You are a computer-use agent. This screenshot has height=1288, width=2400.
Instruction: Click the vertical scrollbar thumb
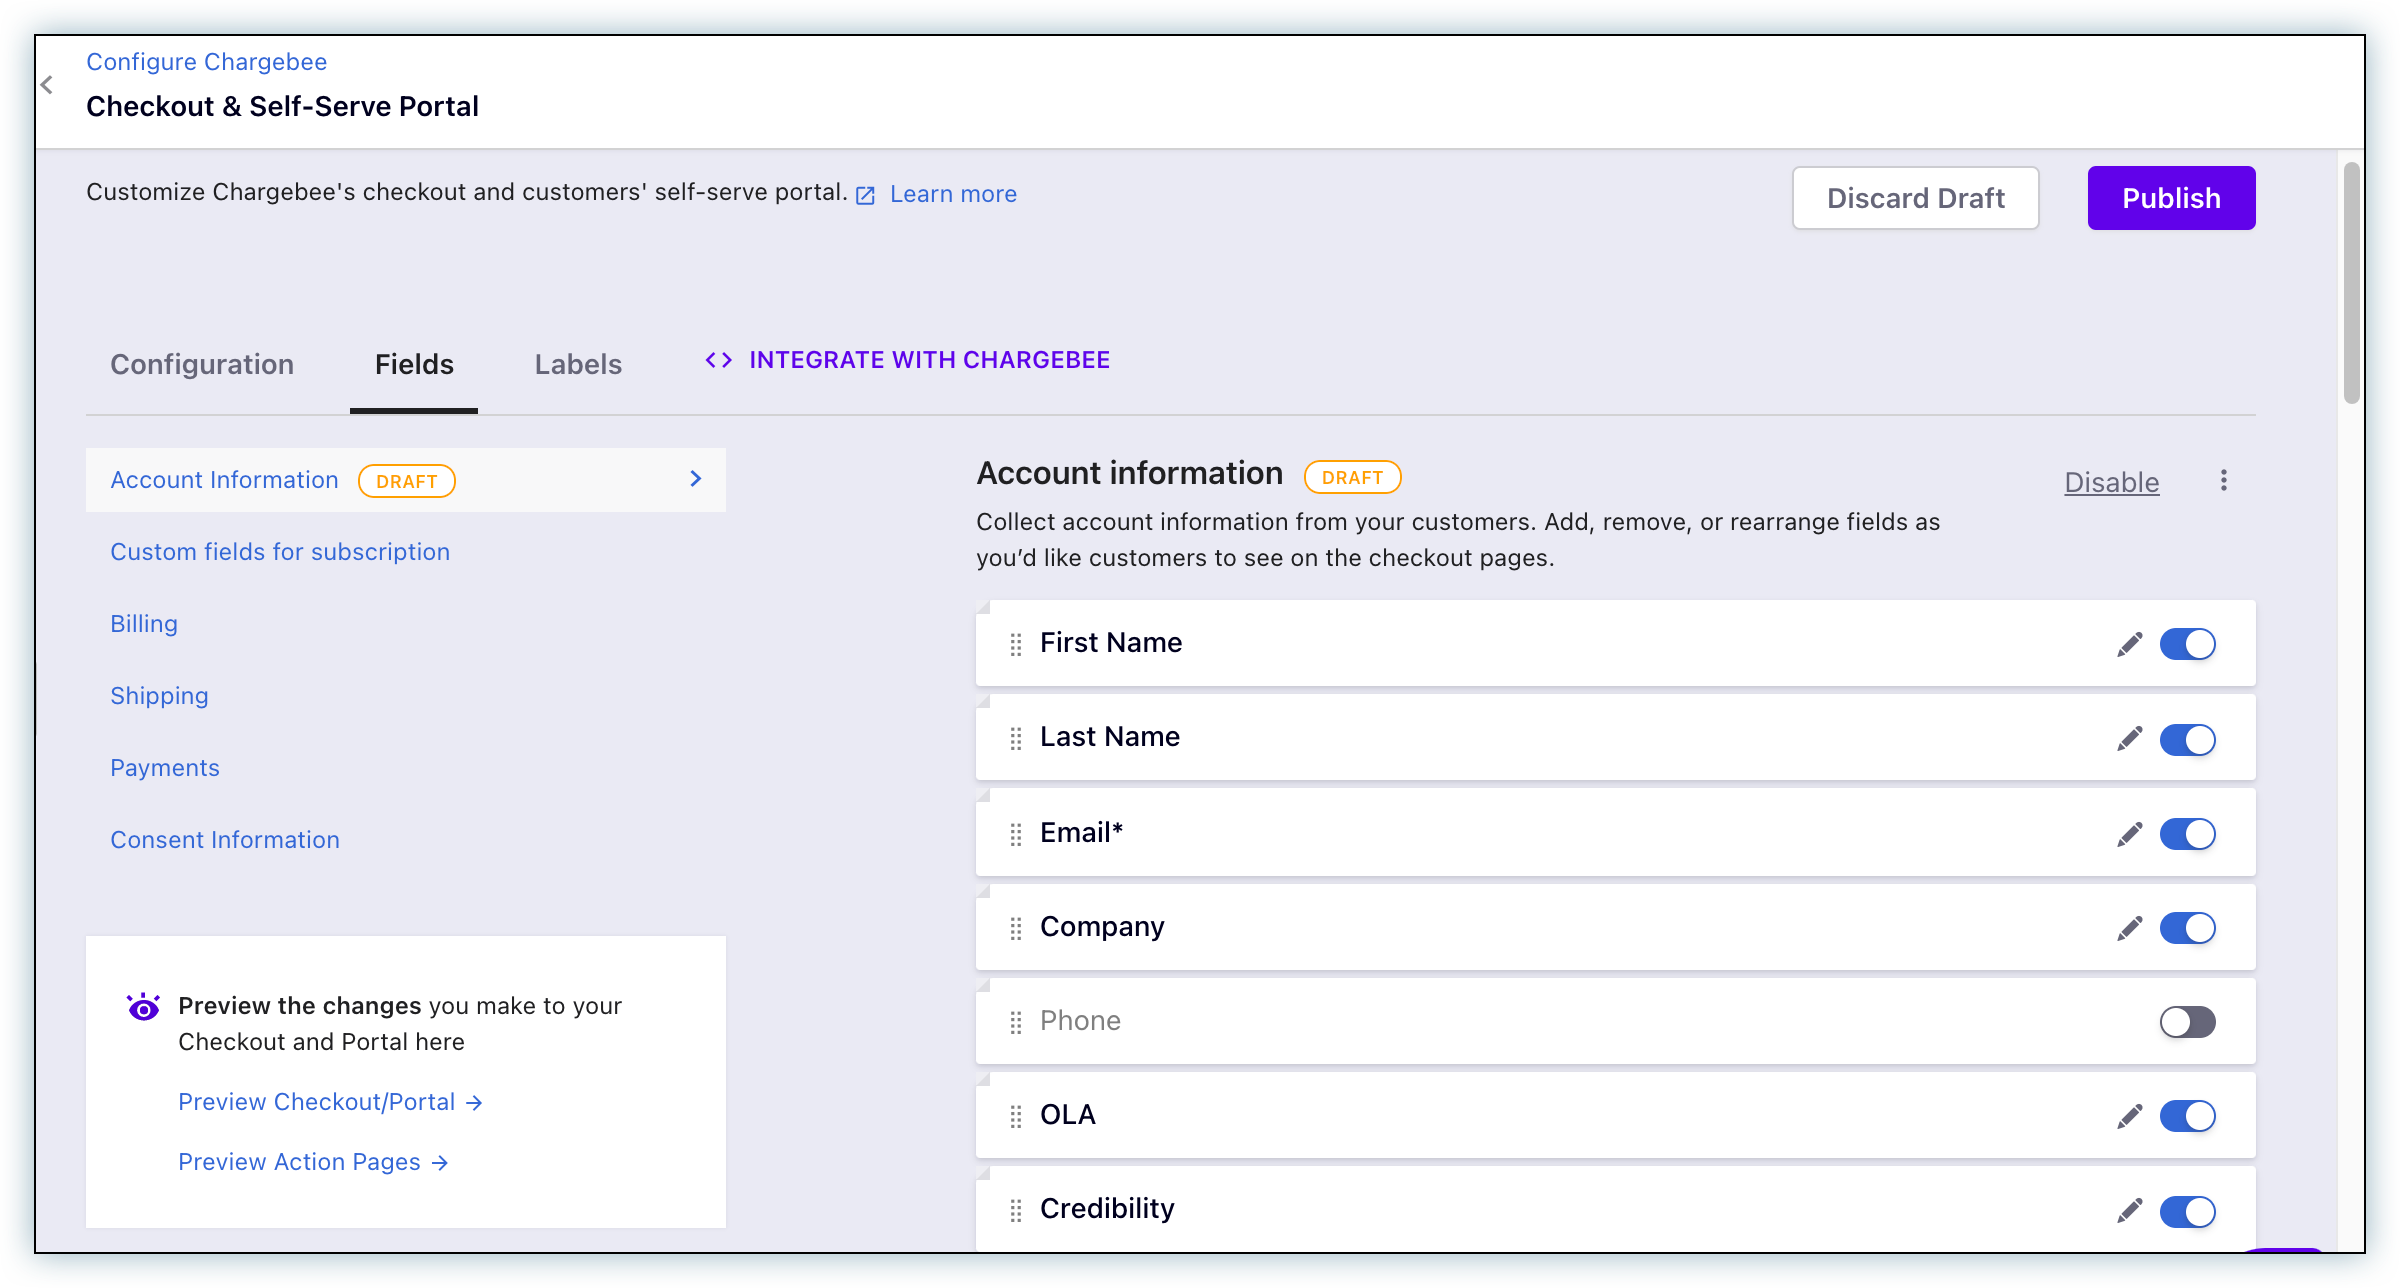tap(2351, 283)
